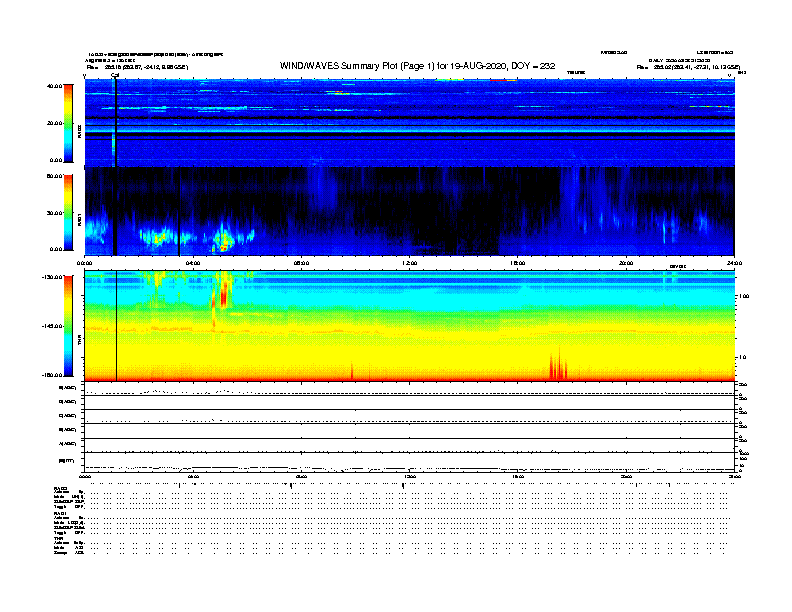Click the 20:00 tick label under RAD1
792x612 pixels.
tap(626, 263)
